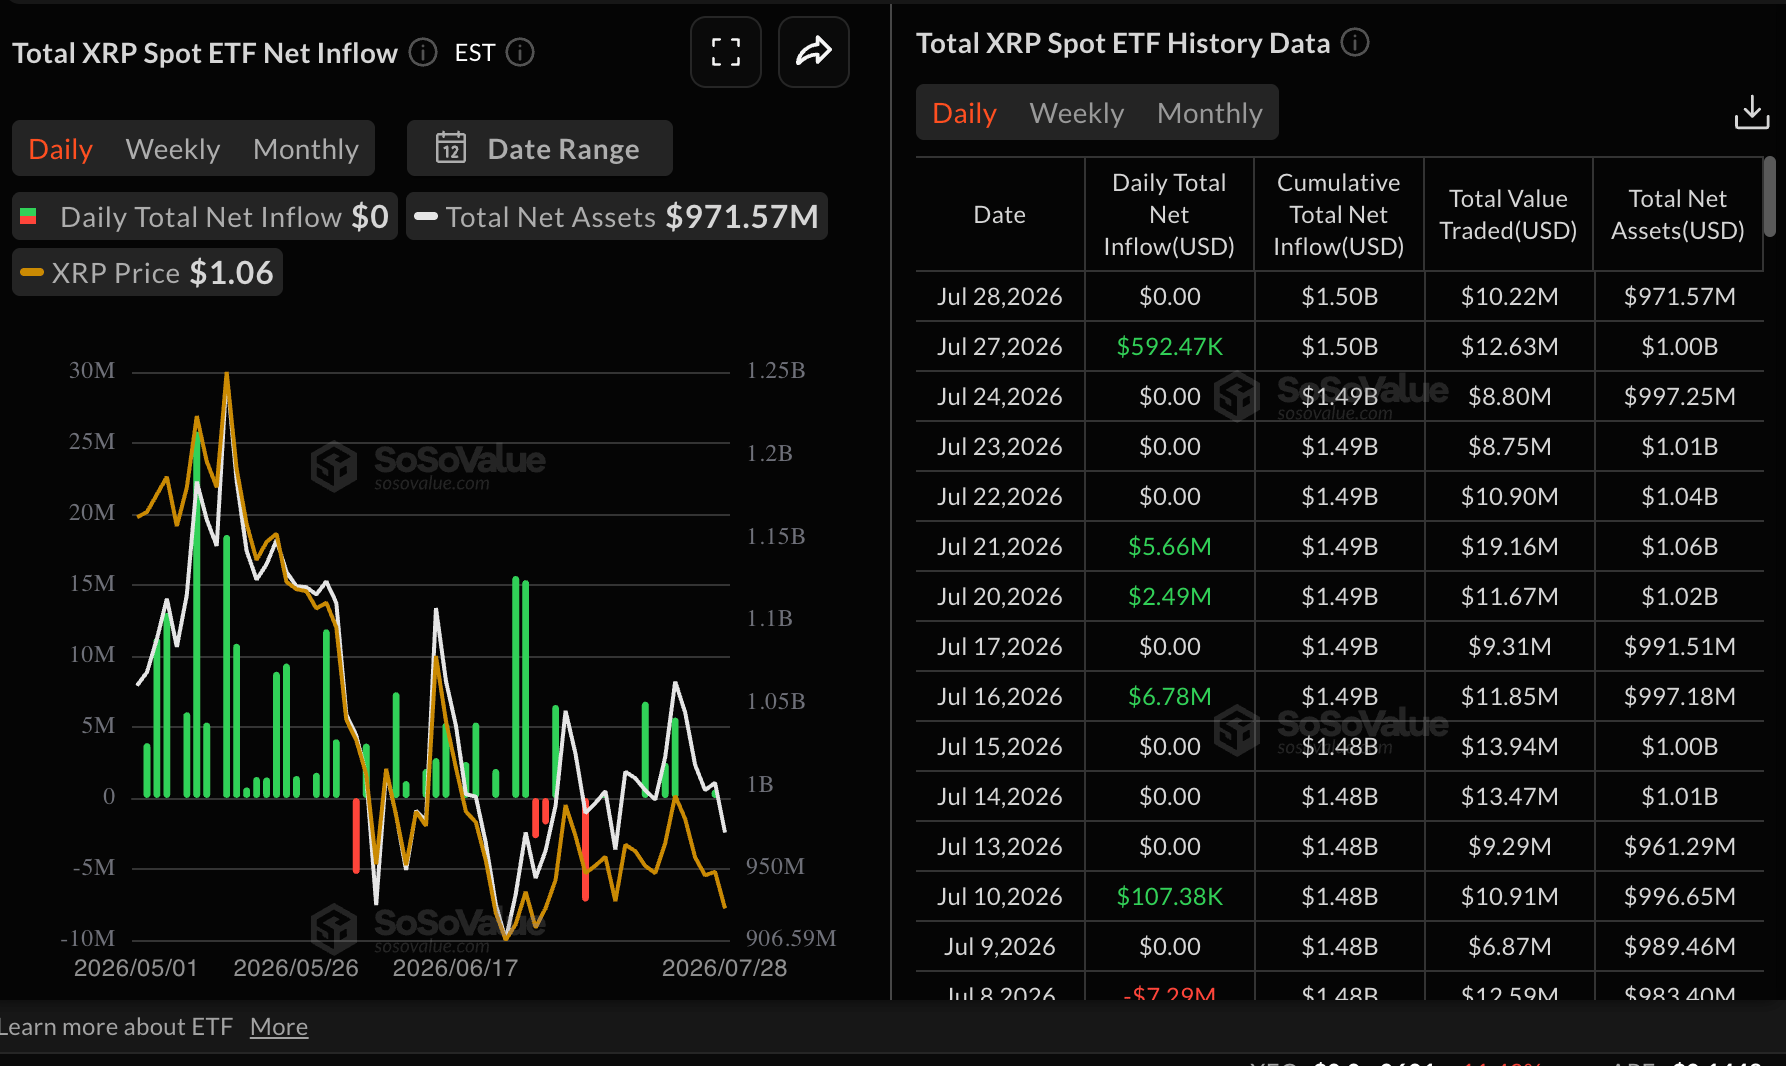Click the white Total Net Assets swatch
This screenshot has height=1066, width=1786.
(x=426, y=216)
